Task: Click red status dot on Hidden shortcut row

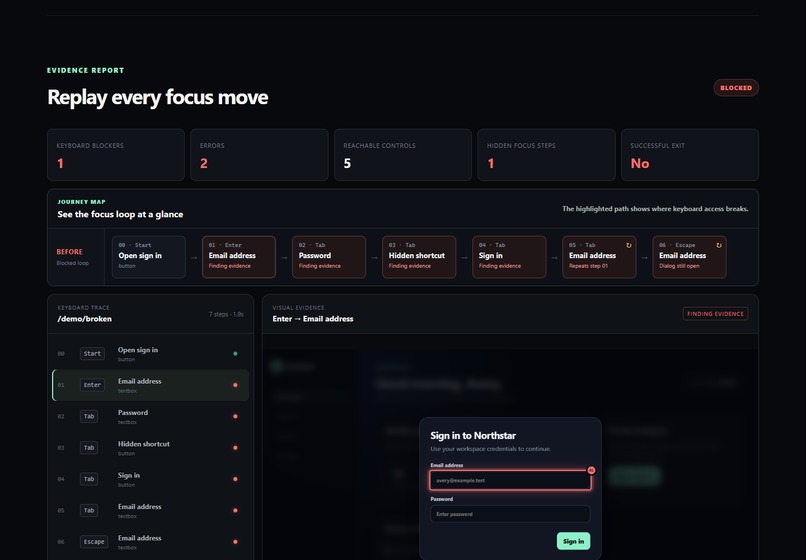Action: click(x=235, y=448)
